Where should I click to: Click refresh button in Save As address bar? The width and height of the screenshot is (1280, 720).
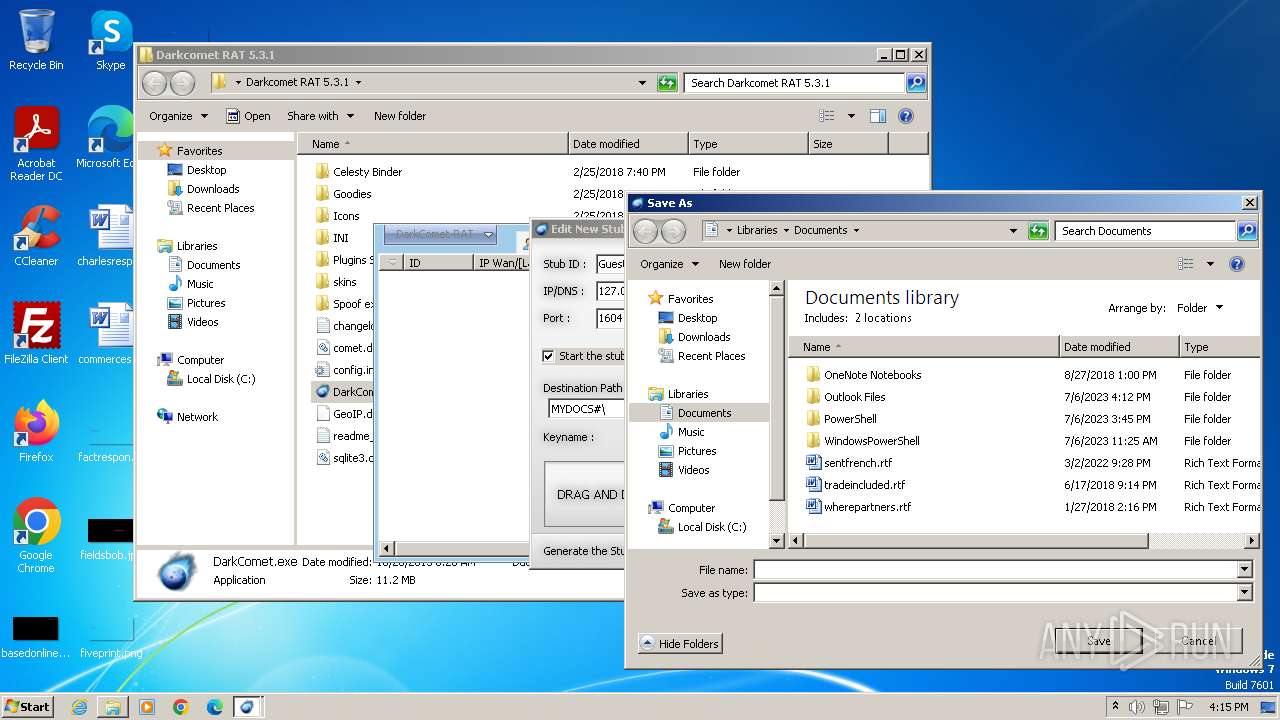click(1038, 231)
